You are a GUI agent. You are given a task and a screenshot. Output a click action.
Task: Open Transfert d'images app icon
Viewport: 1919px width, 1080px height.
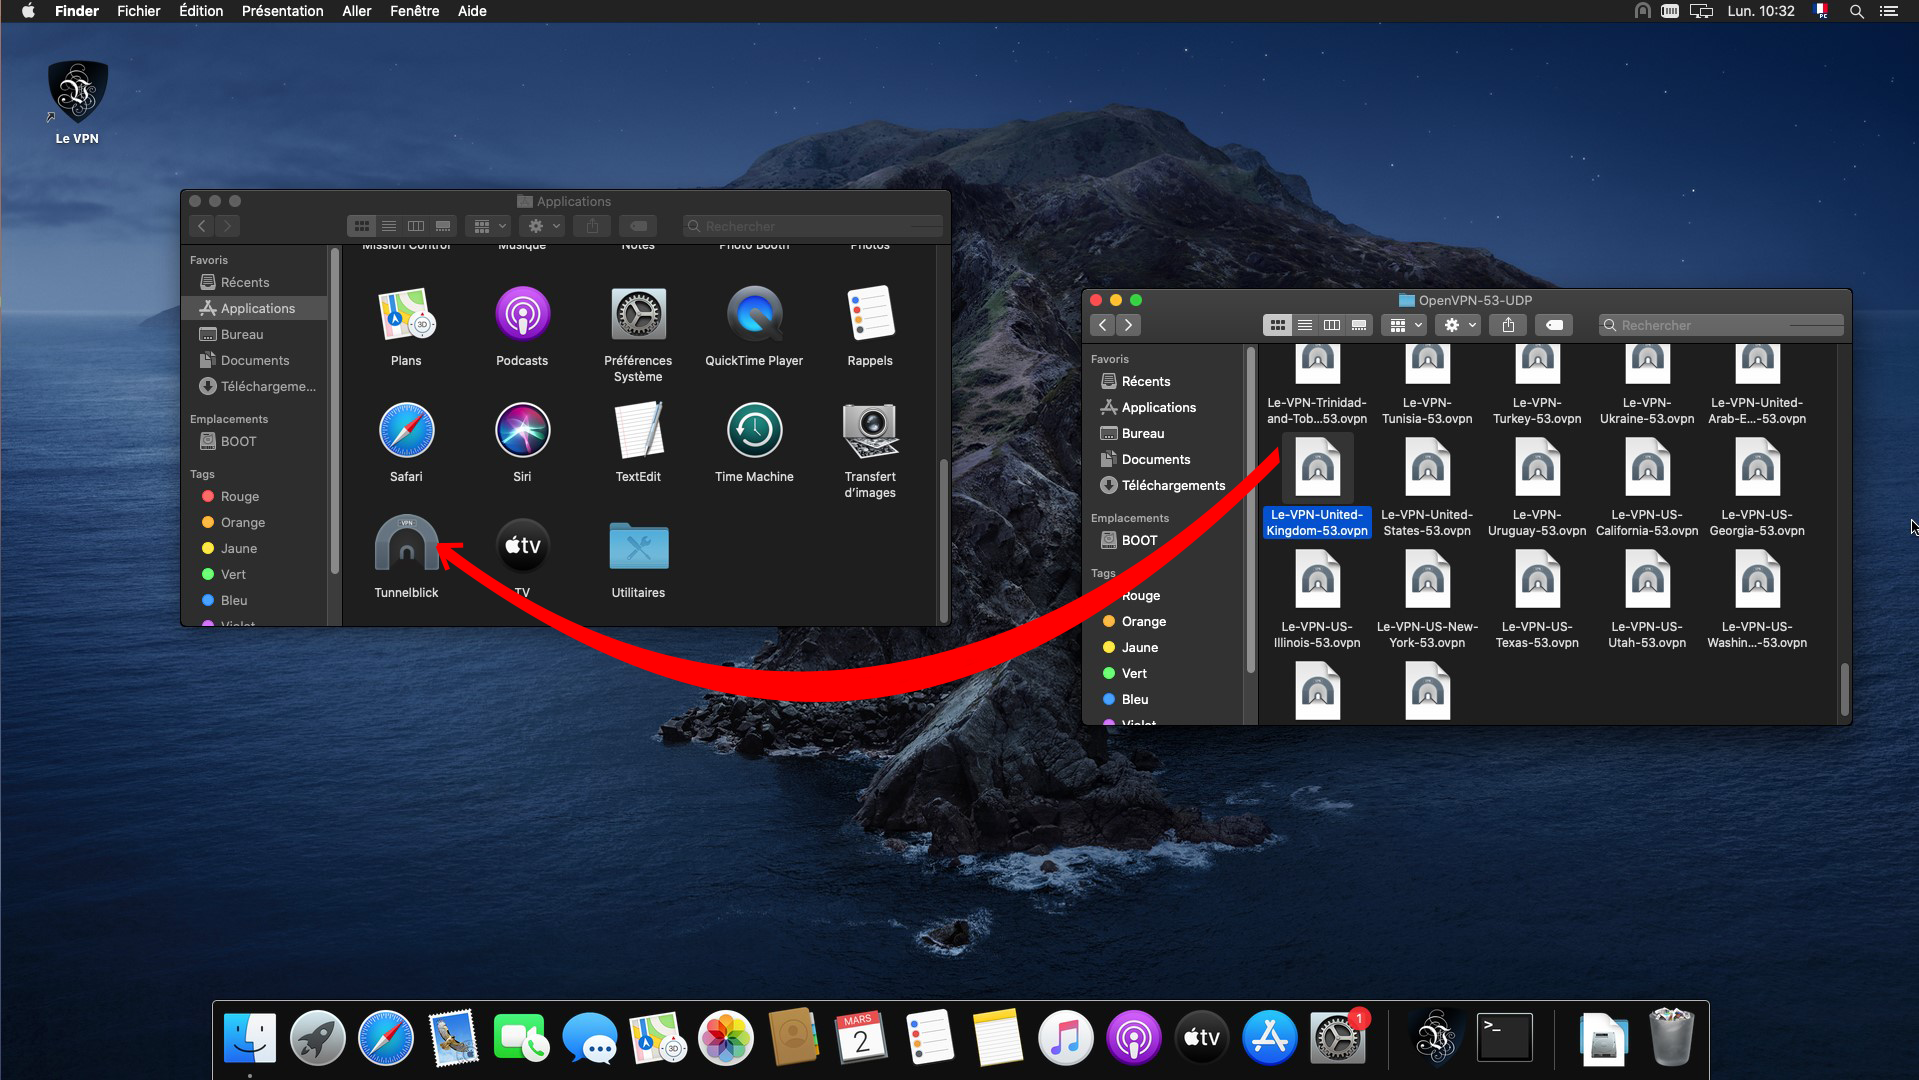pyautogui.click(x=870, y=430)
